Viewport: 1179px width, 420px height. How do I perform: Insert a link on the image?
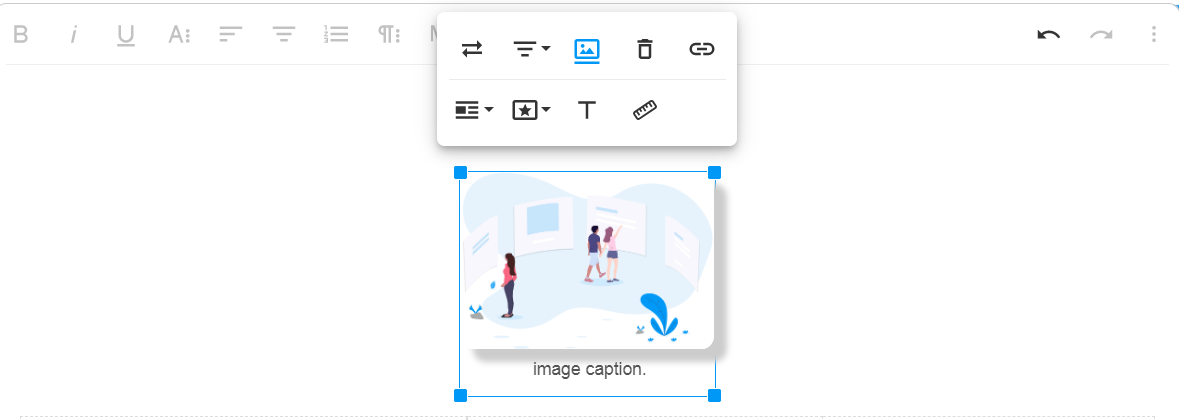pyautogui.click(x=702, y=49)
